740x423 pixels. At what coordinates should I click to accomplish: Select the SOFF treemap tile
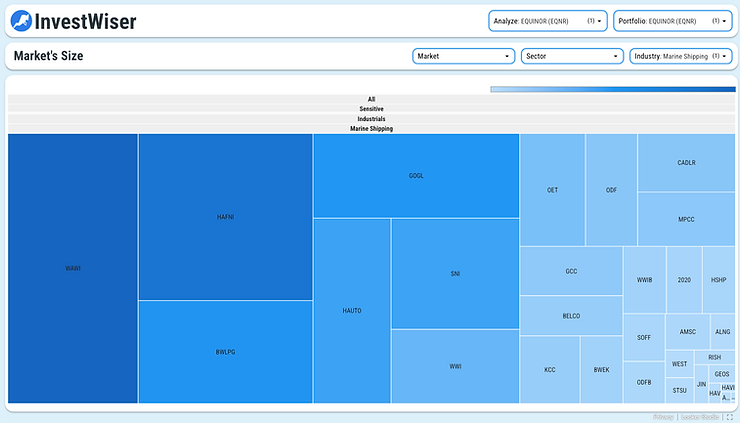tap(644, 338)
